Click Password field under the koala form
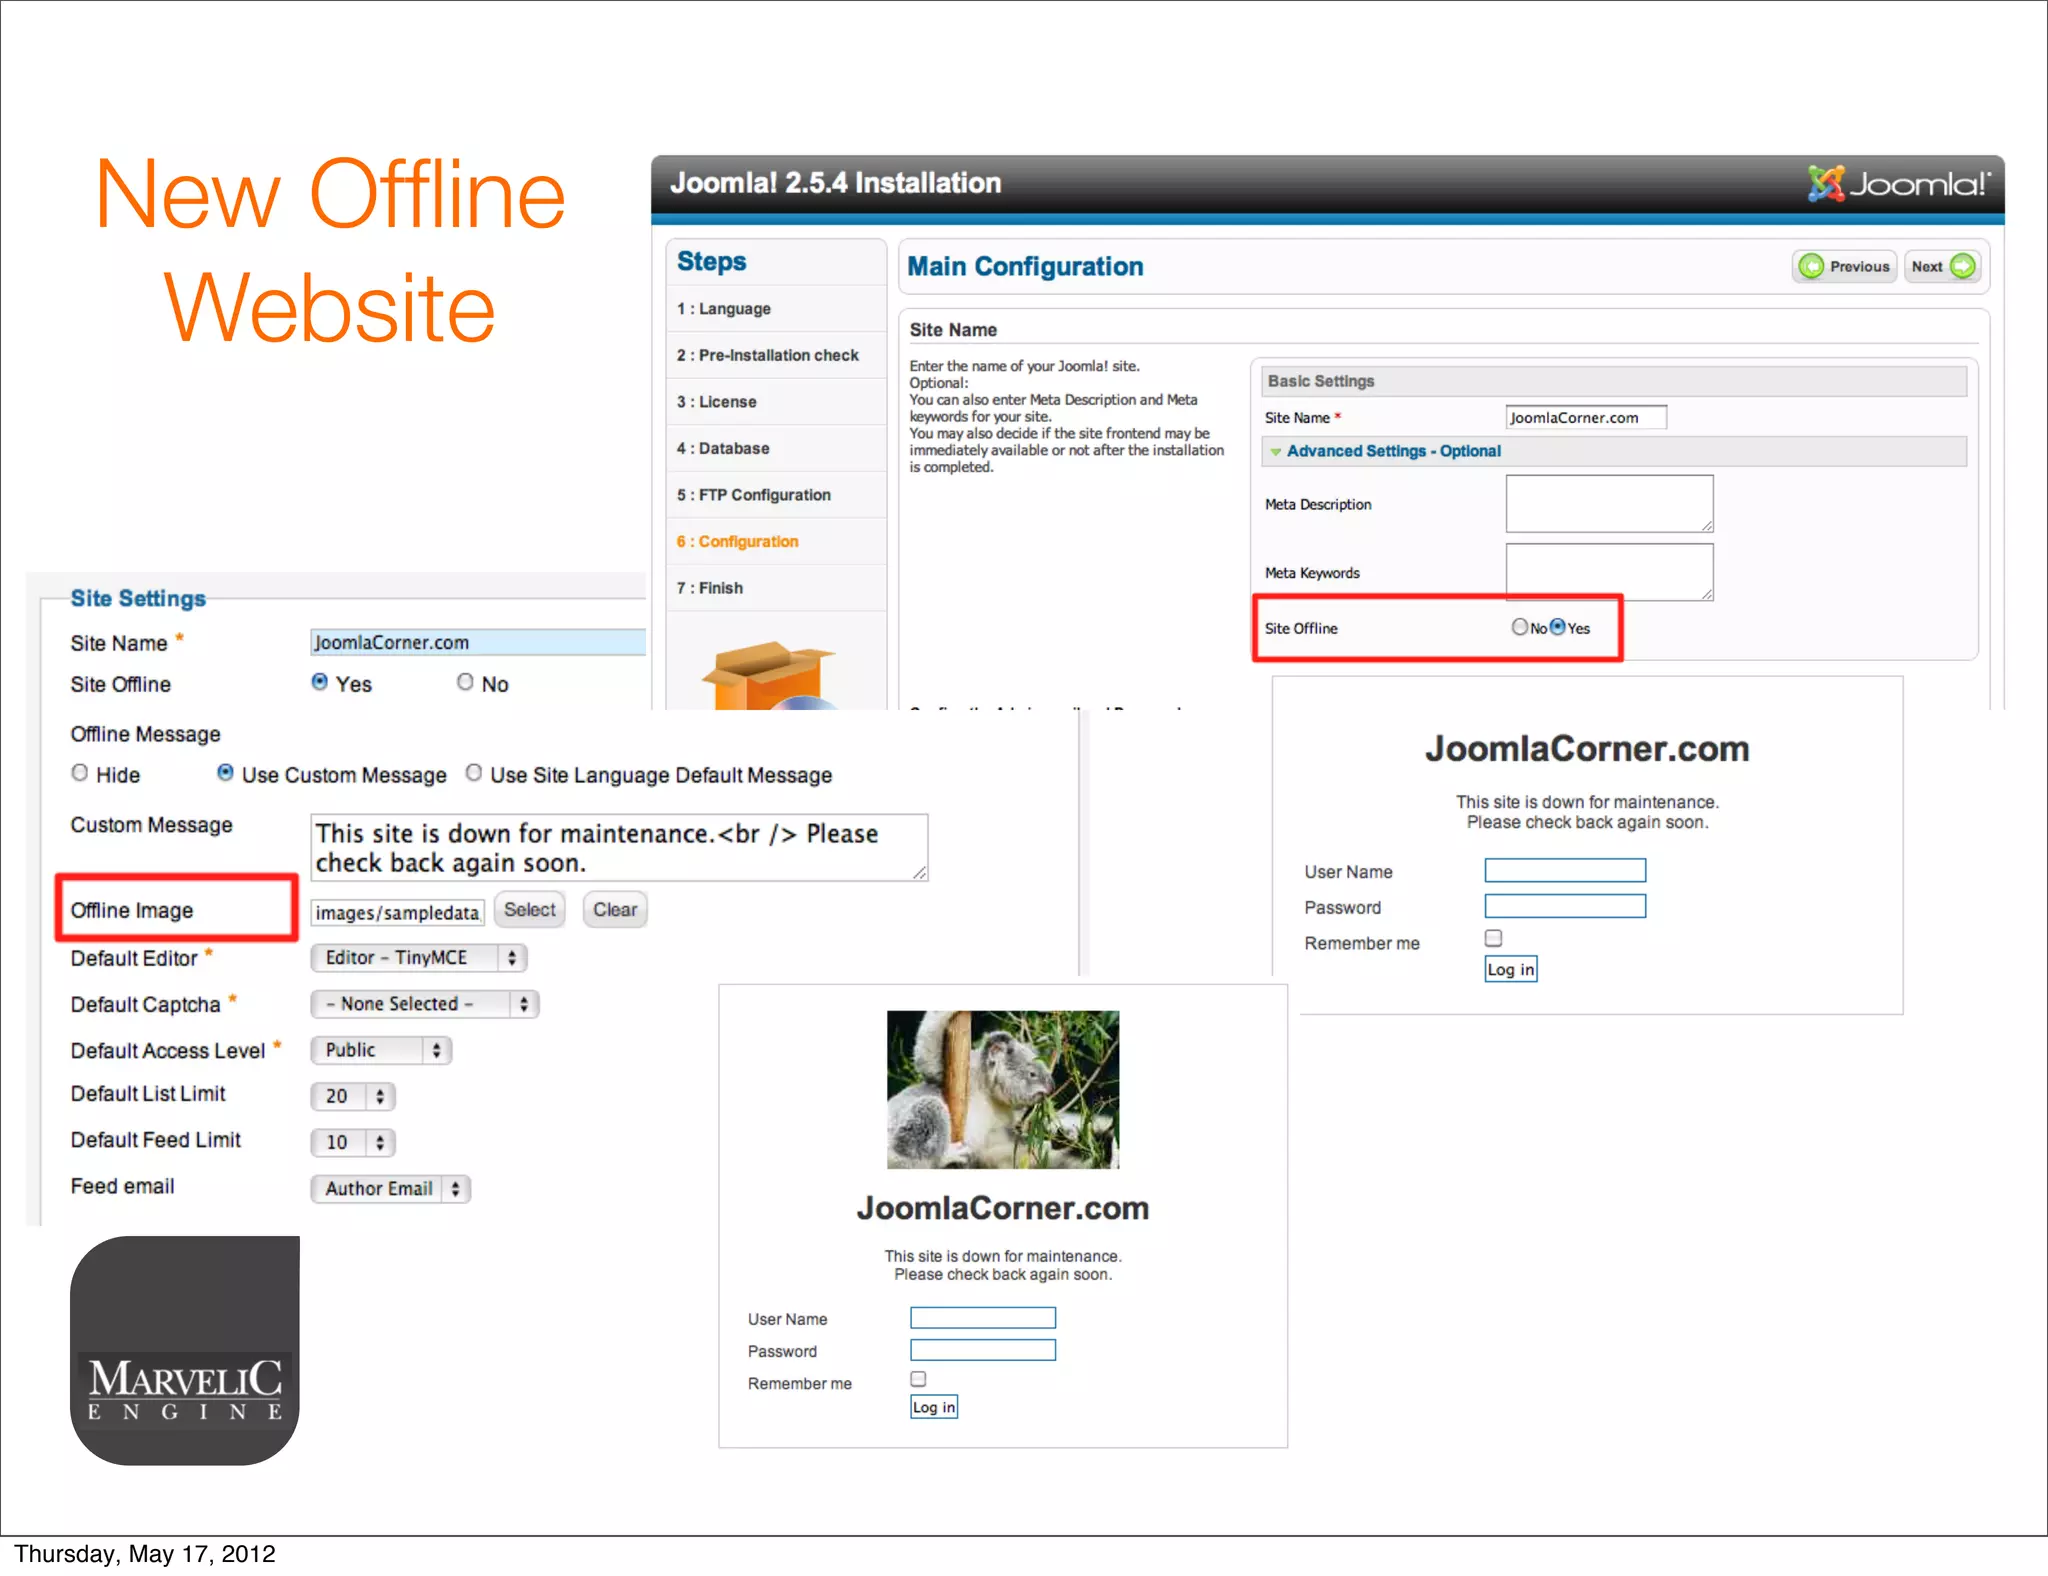 983,1350
